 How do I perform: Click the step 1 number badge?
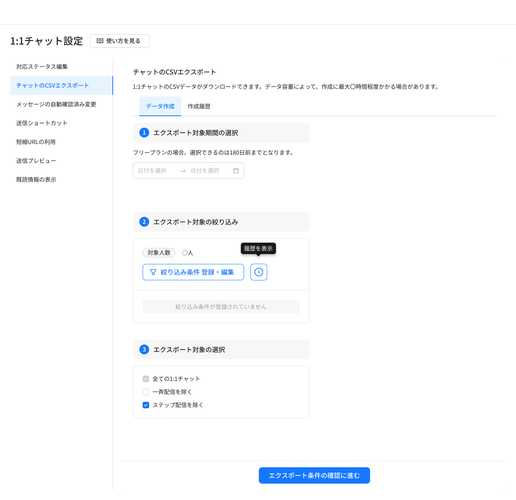144,133
